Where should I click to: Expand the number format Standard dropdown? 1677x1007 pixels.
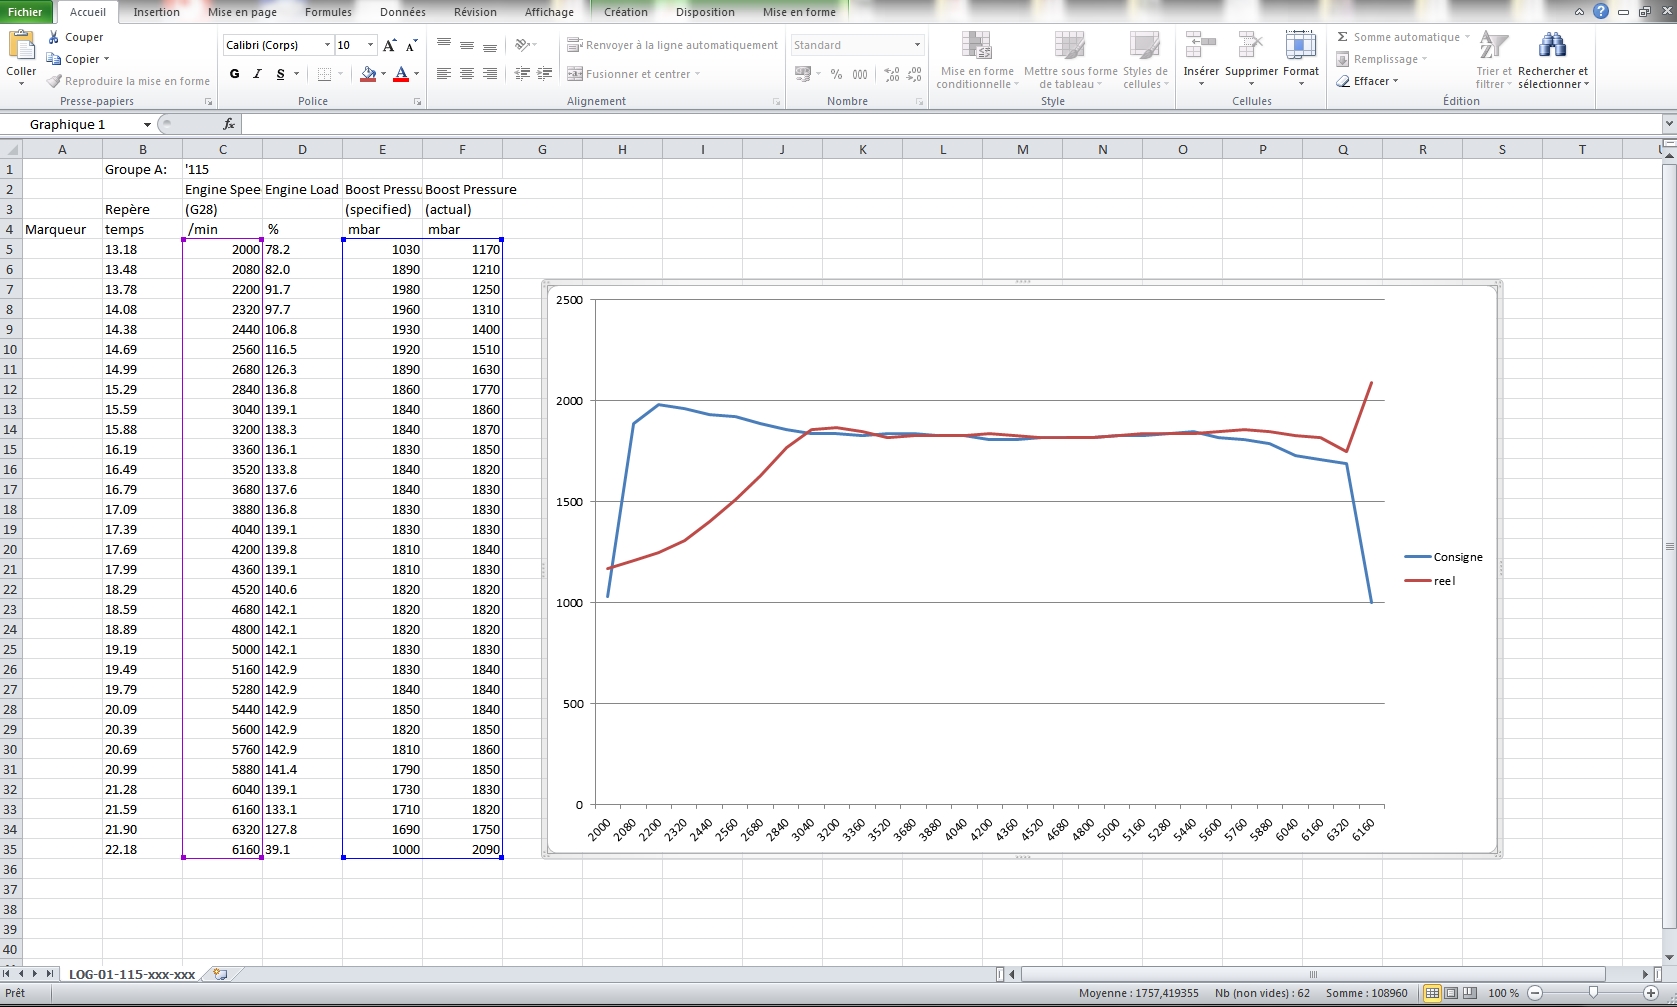click(917, 45)
